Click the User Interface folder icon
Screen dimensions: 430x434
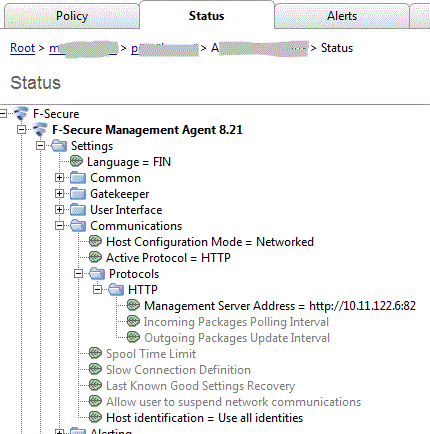78,210
